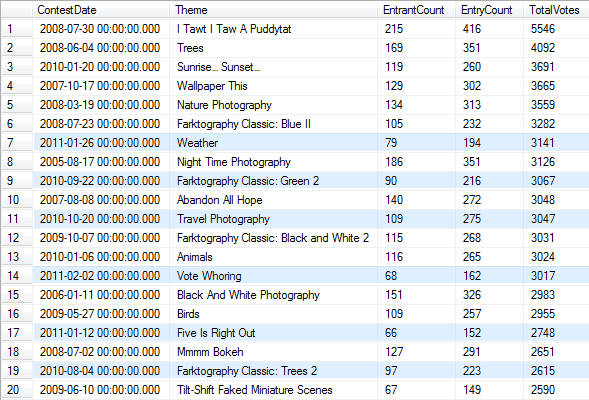Click the ContestDate column header
This screenshot has width=589, height=400.
(x=101, y=10)
